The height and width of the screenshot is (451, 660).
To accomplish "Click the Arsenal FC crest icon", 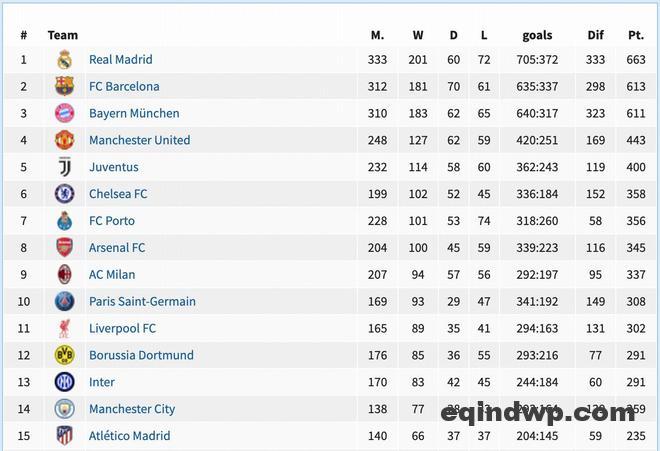I will (65, 248).
